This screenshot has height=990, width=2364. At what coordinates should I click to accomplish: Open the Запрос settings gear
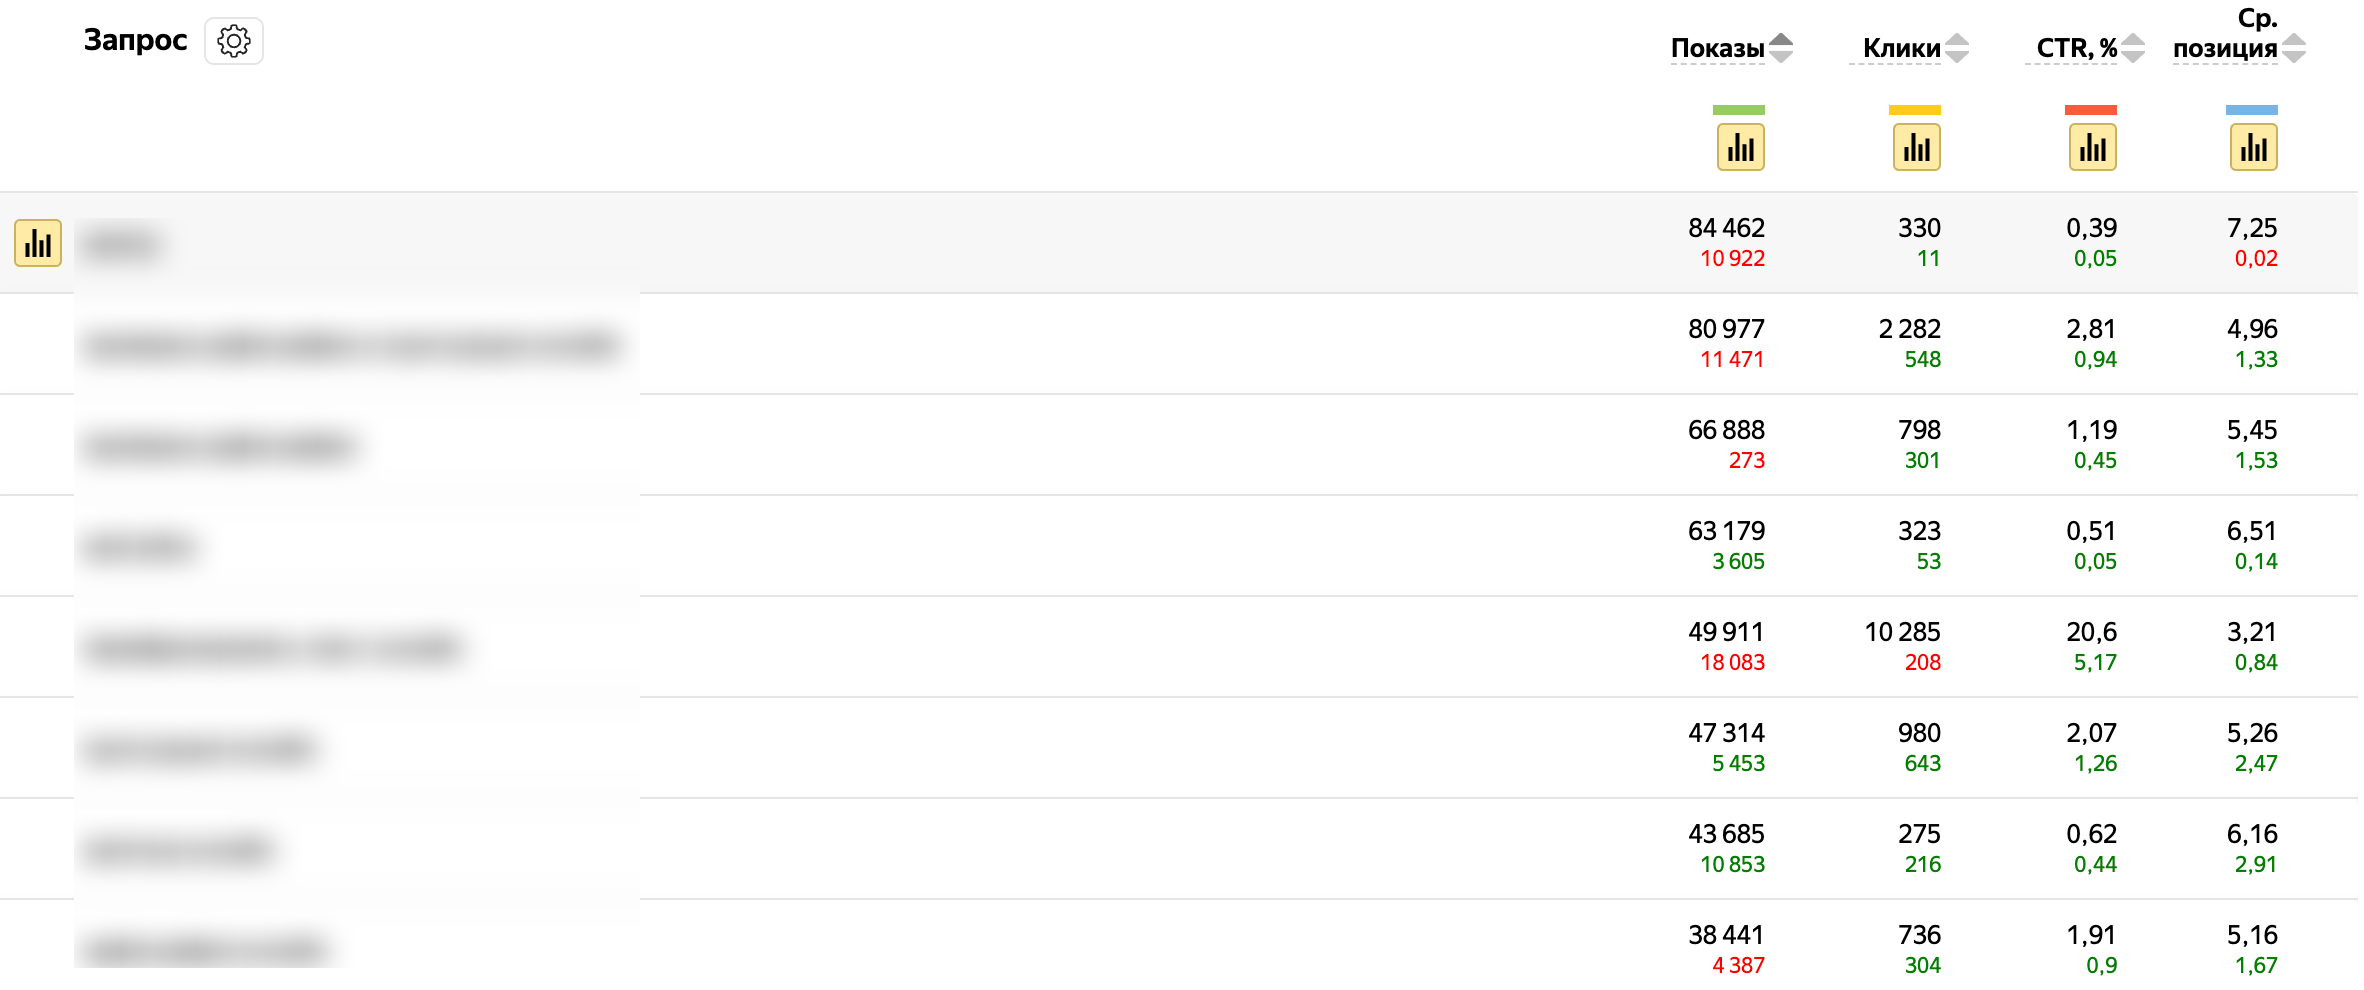click(234, 41)
